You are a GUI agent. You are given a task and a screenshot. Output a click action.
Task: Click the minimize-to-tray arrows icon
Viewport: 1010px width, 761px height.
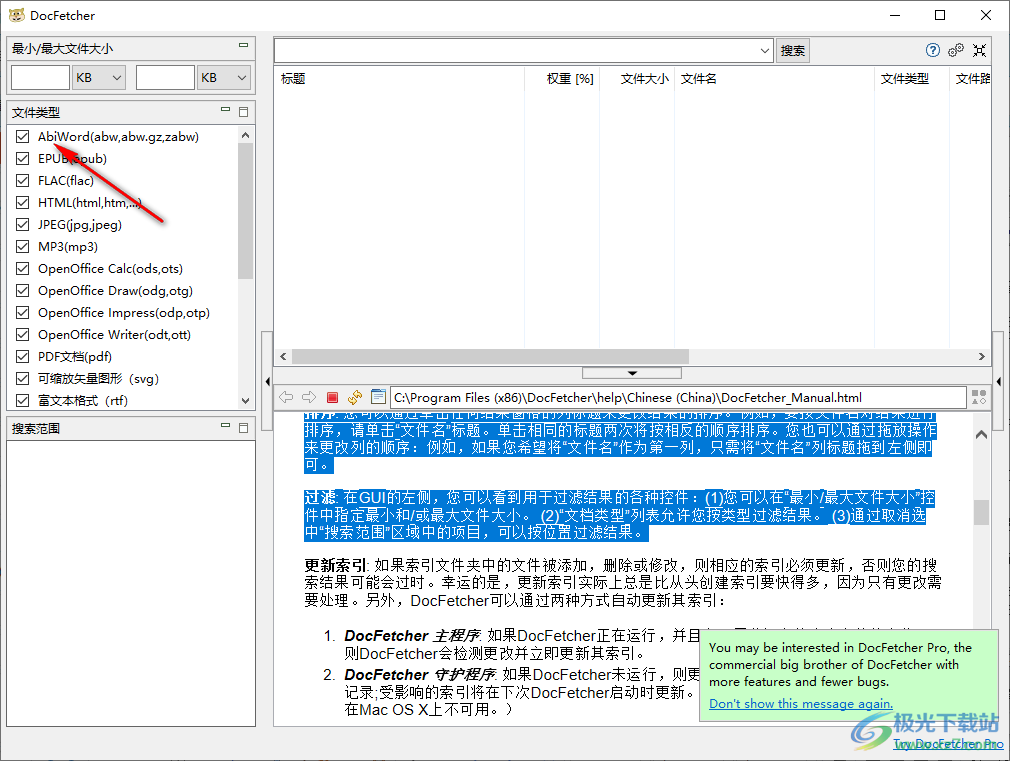point(979,50)
